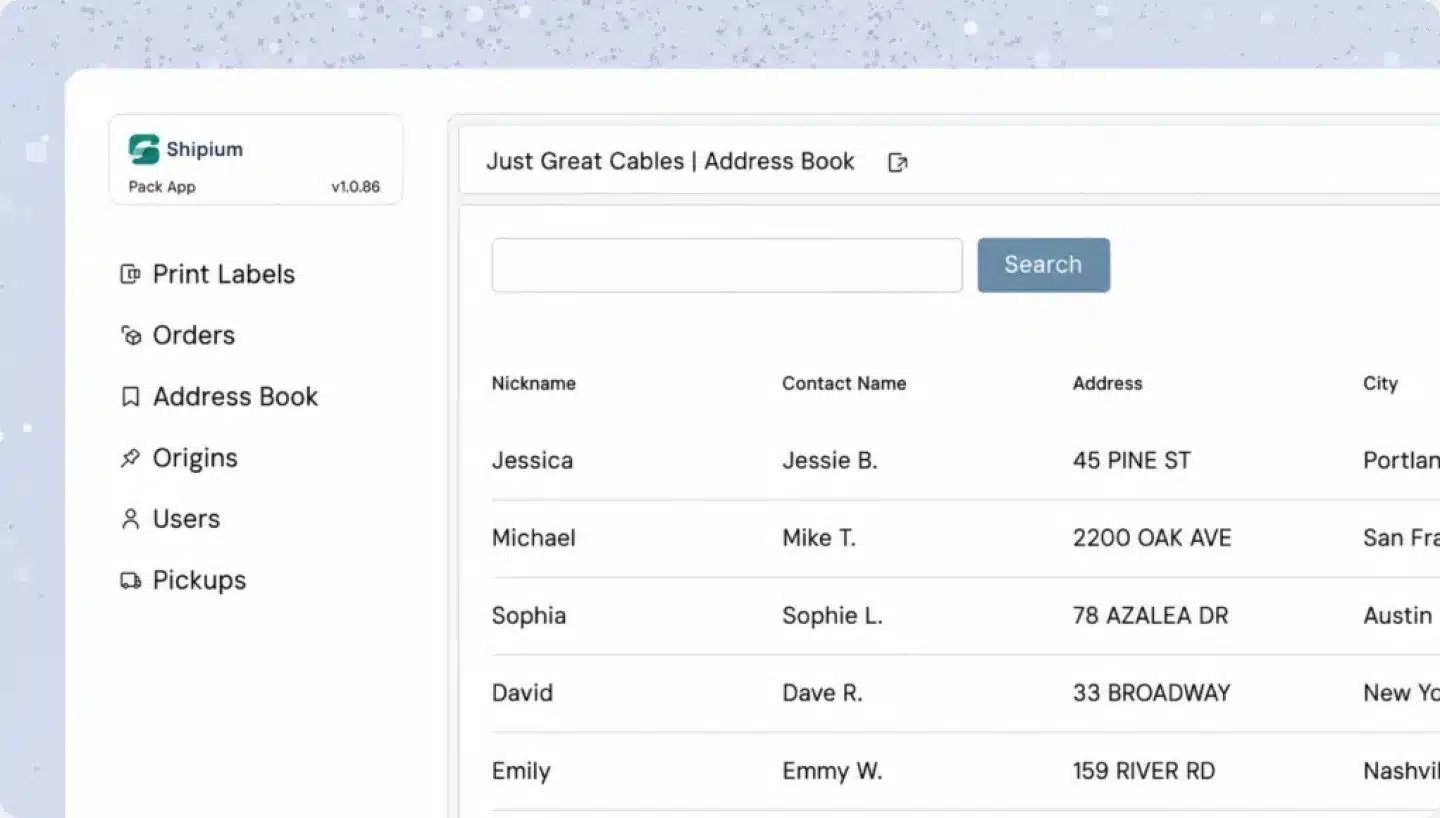
Task: Click the Just Great Cables | Address Book title
Action: pos(670,162)
